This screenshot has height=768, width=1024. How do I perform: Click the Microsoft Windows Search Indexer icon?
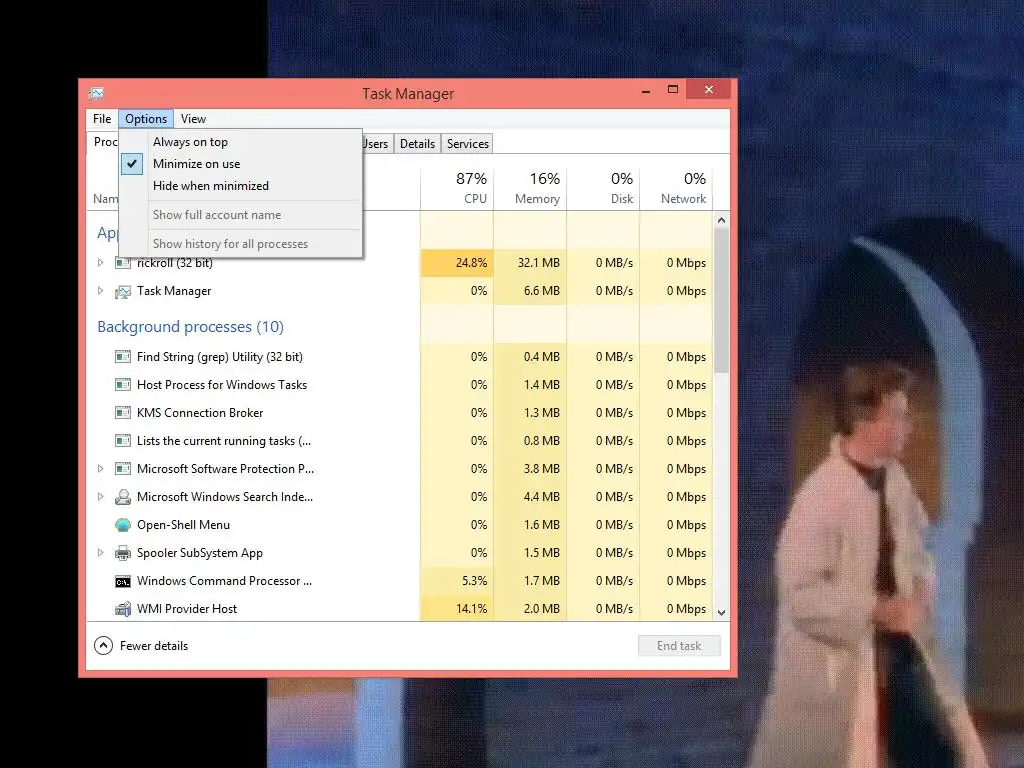click(x=123, y=497)
